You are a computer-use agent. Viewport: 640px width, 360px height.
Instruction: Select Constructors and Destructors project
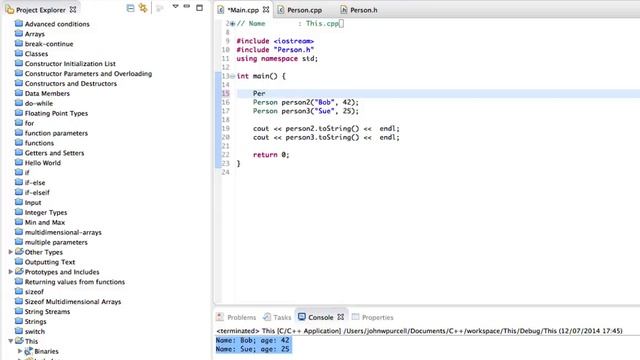(71, 83)
